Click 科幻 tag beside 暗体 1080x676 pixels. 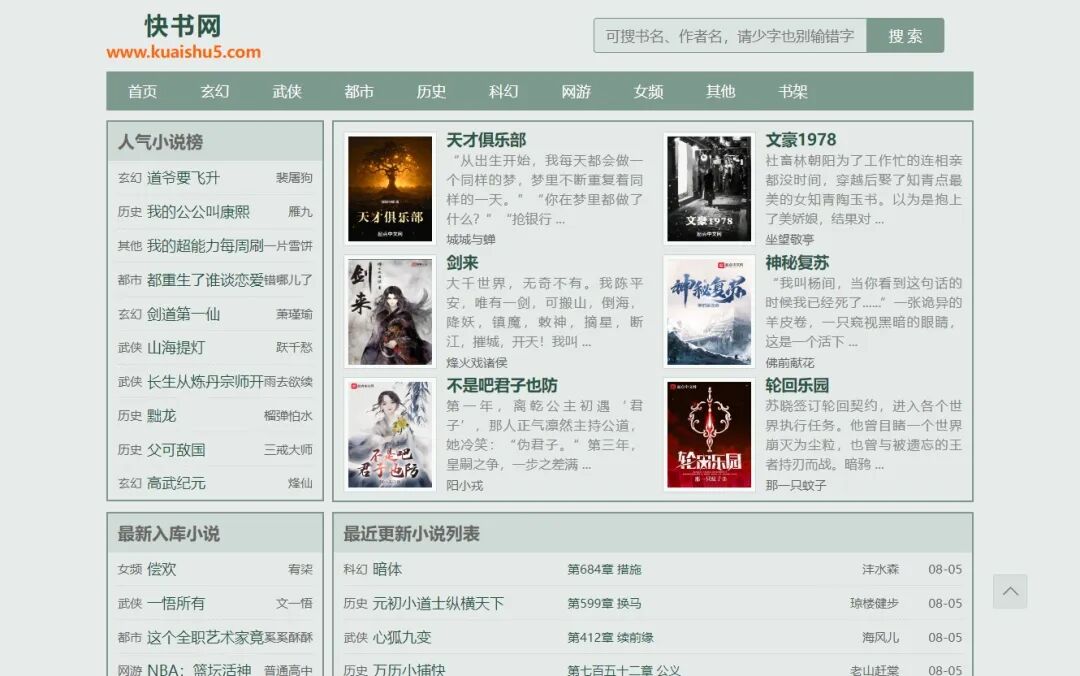[355, 569]
